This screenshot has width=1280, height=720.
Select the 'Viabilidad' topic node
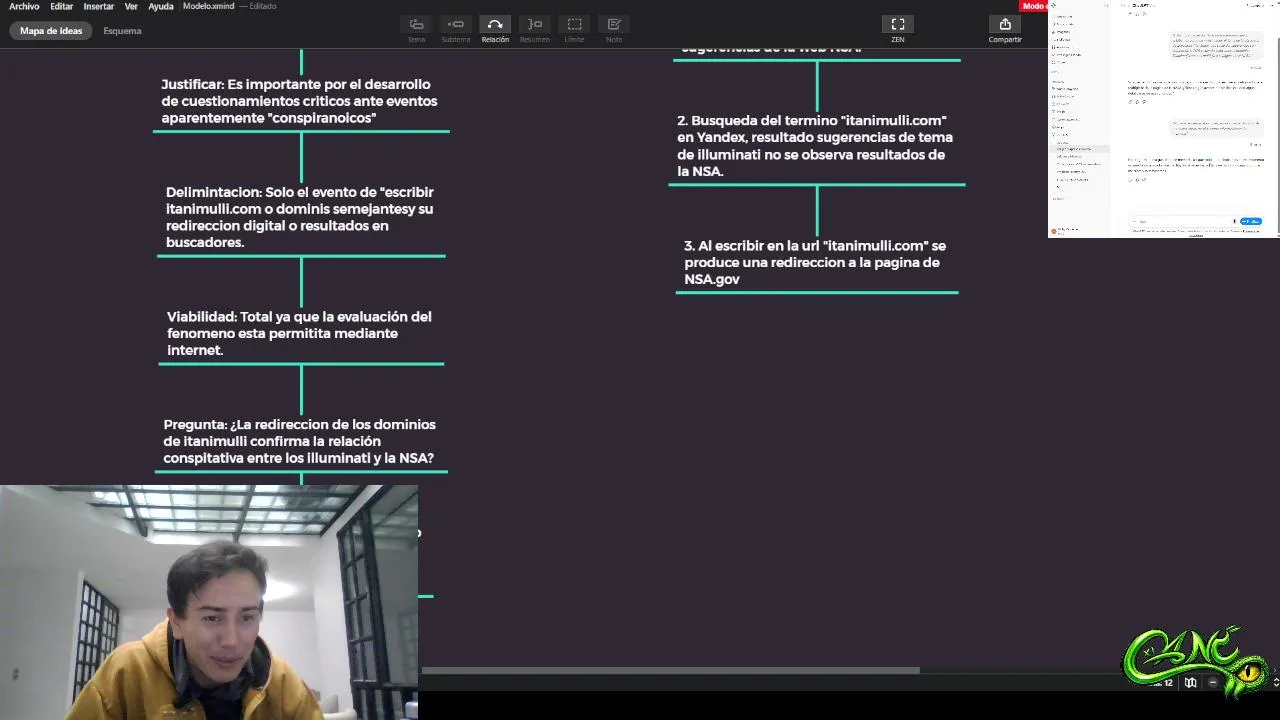300,333
